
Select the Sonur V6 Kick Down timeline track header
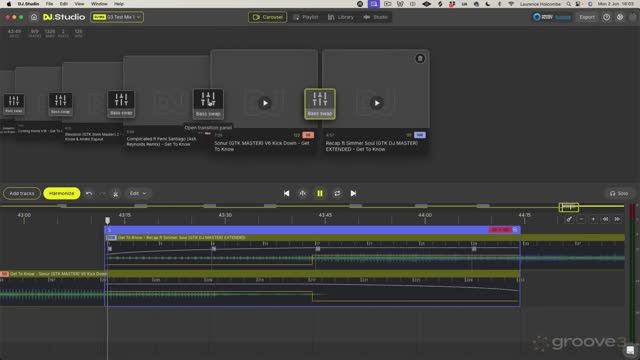pos(260,274)
